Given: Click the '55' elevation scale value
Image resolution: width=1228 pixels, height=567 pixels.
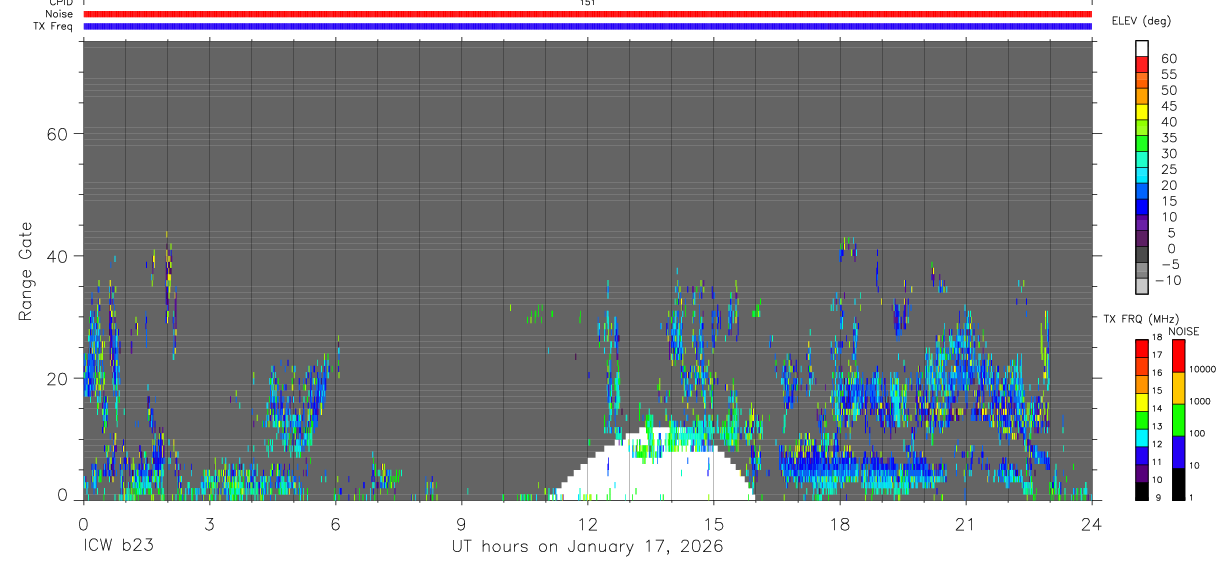Looking at the screenshot, I should click(1168, 74).
